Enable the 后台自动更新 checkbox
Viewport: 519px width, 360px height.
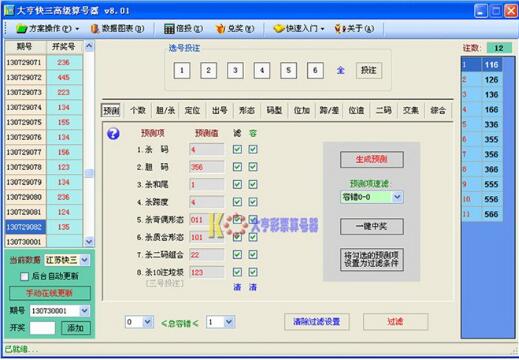(24, 276)
